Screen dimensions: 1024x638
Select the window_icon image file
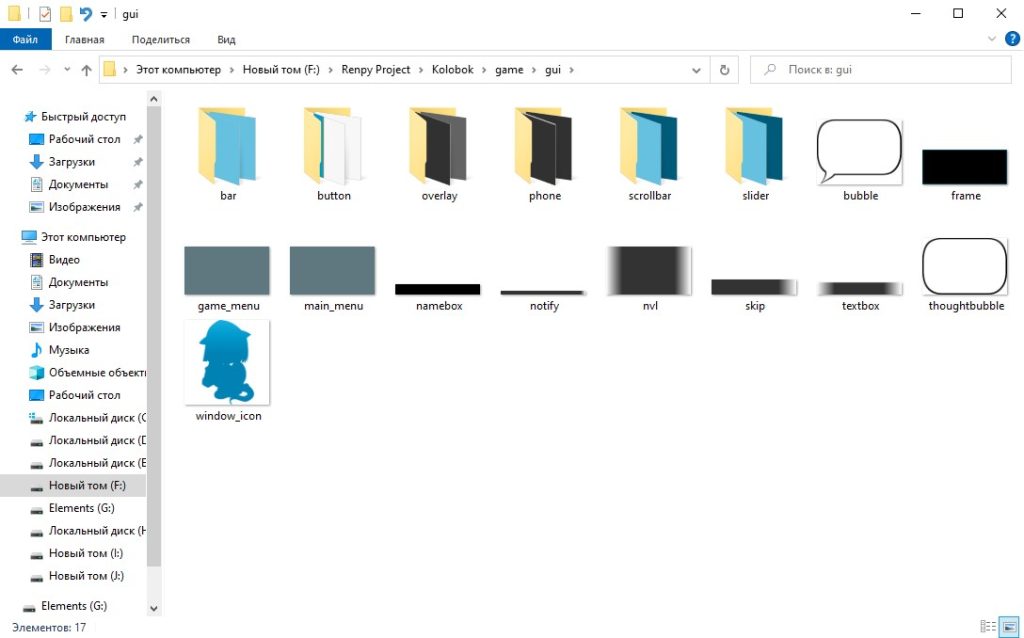(x=227, y=362)
